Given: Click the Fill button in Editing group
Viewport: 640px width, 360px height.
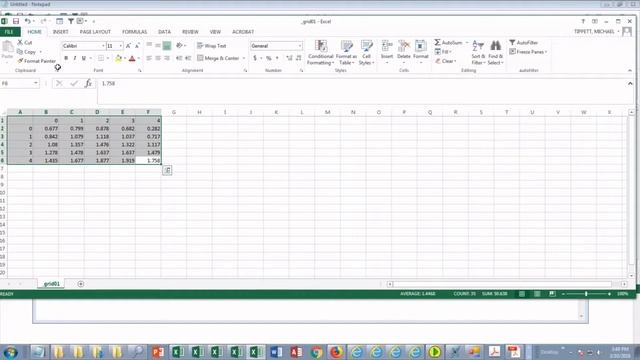Looking at the screenshot, I should (442, 52).
